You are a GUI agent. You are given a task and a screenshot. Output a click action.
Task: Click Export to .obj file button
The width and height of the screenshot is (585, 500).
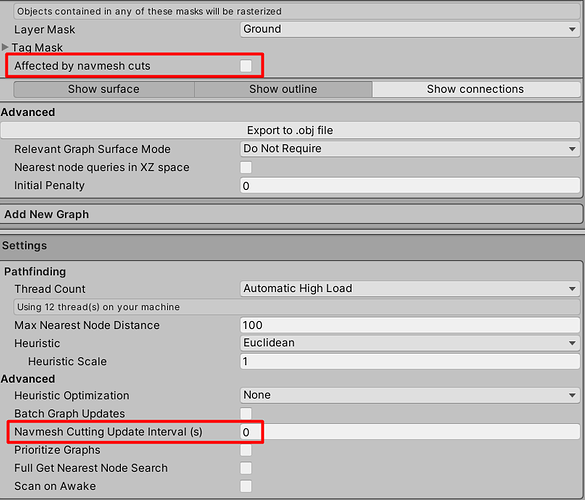290,130
